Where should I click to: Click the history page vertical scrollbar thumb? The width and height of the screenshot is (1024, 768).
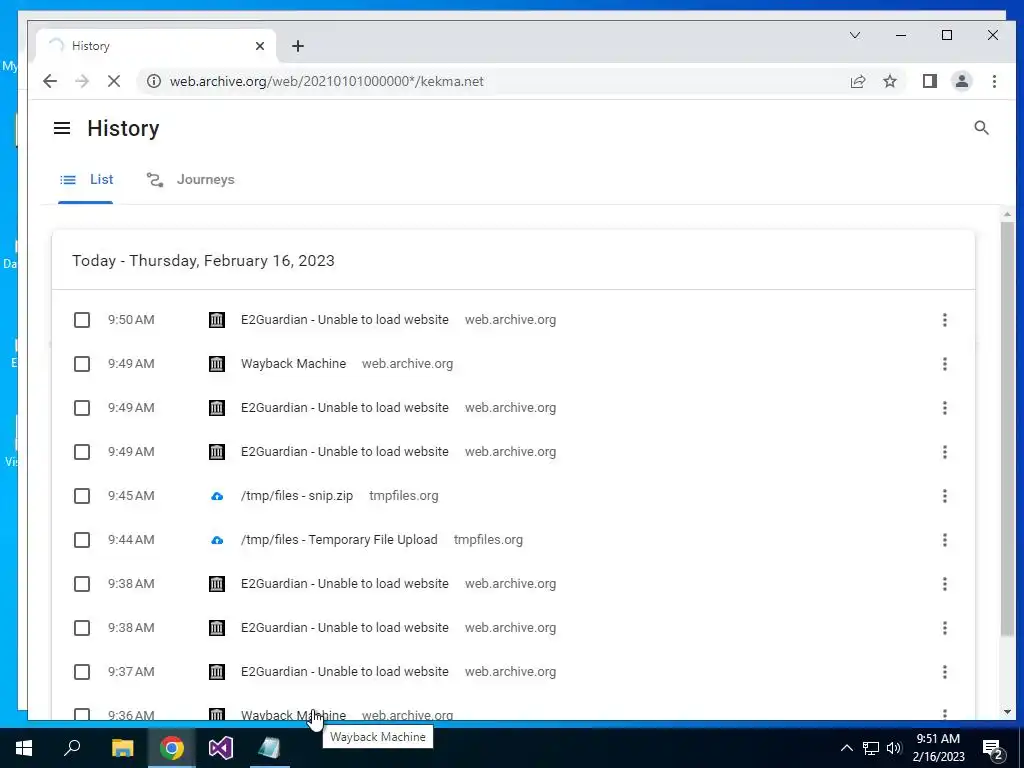(1007, 428)
